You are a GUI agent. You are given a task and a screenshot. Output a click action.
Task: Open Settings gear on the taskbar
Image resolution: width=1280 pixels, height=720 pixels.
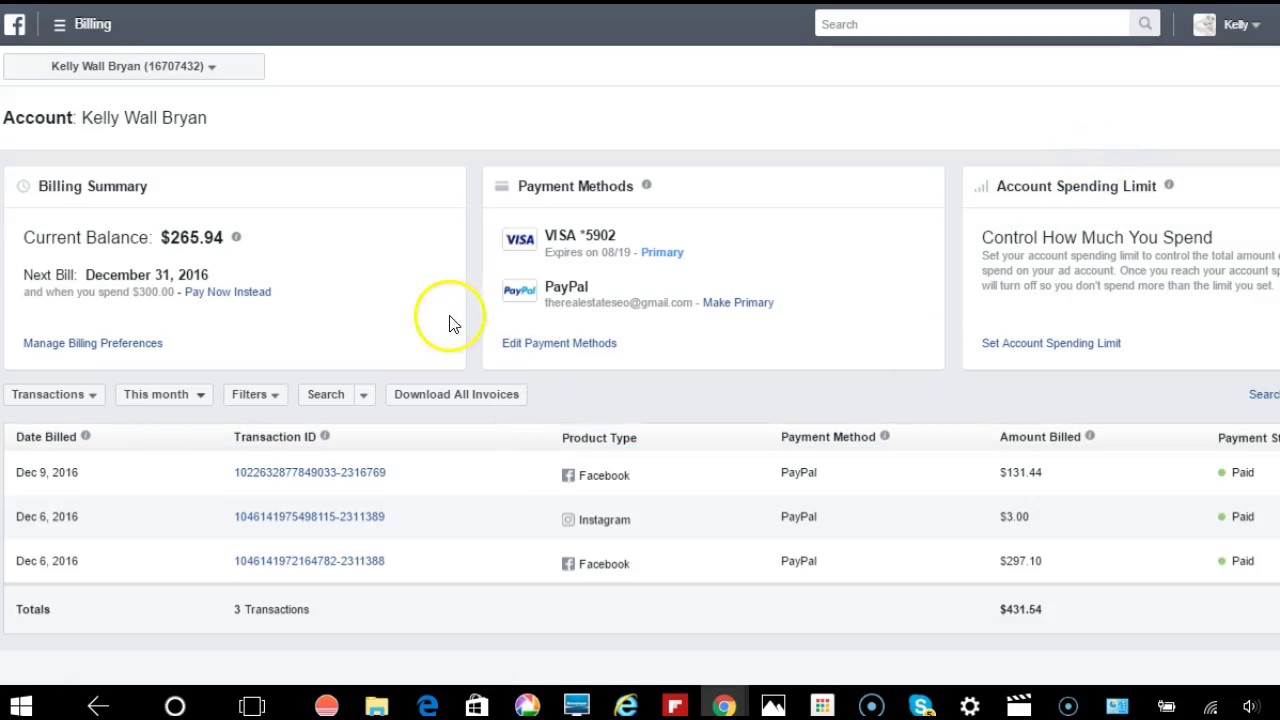click(970, 706)
